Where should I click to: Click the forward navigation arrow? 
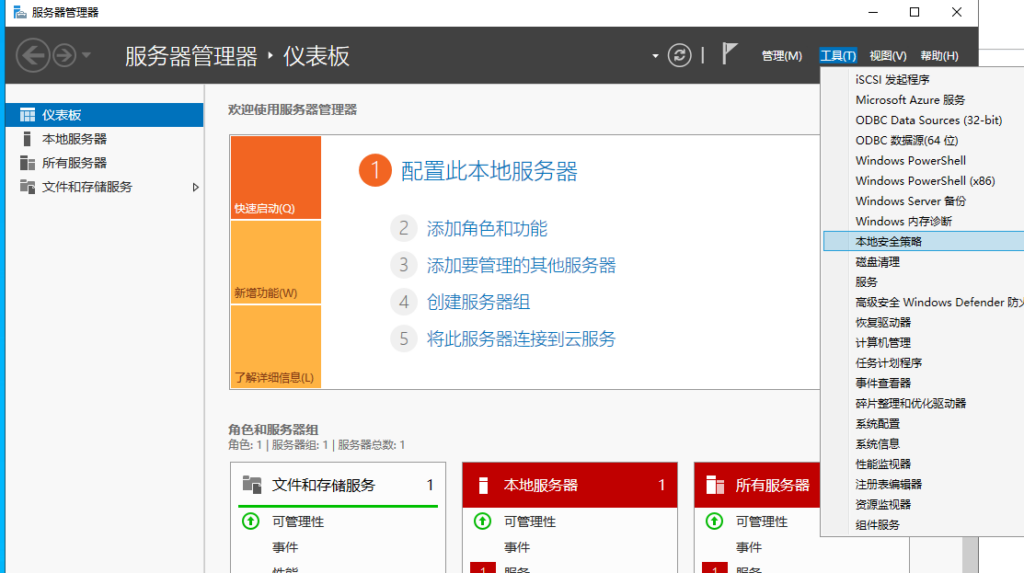point(64,55)
